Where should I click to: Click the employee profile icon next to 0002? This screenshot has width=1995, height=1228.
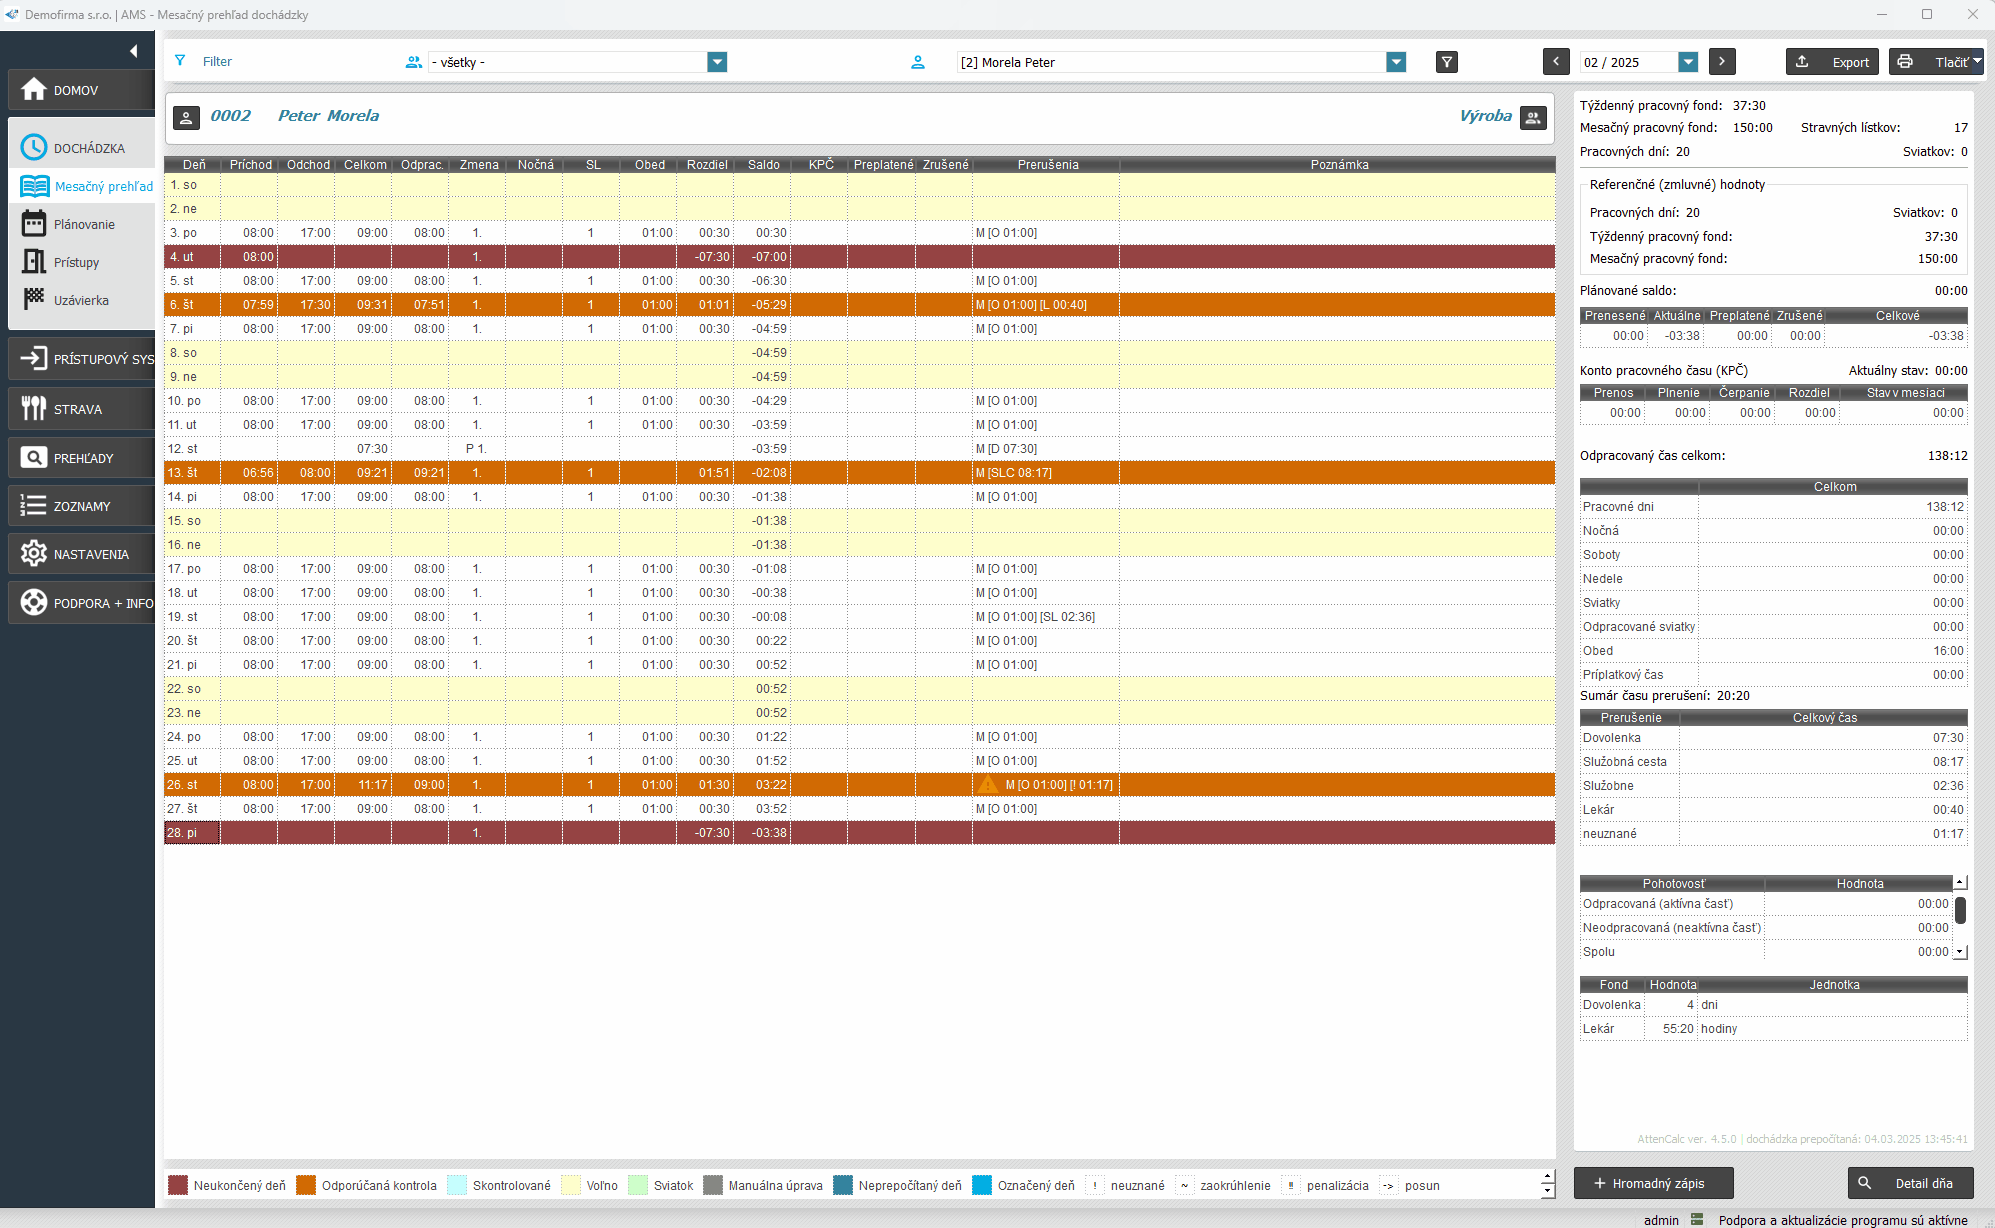(186, 117)
